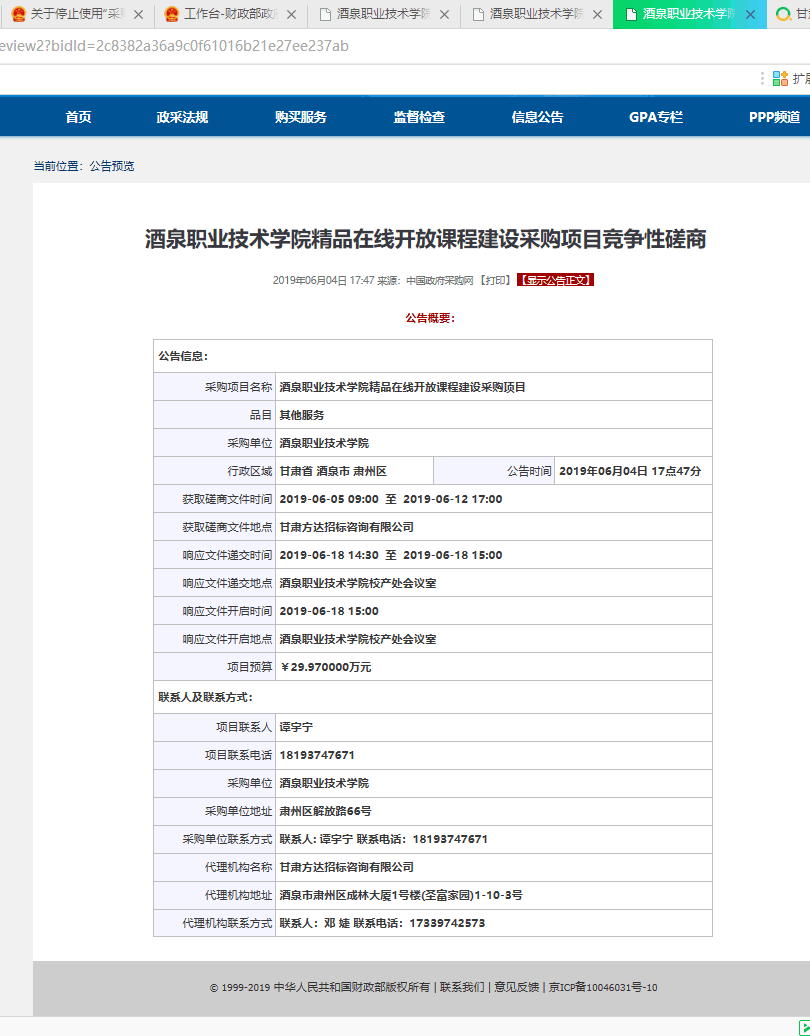Viewport: 810px width, 1036px height.
Task: Open the 京ICP备10046031号-10 footer link
Action: [602, 987]
